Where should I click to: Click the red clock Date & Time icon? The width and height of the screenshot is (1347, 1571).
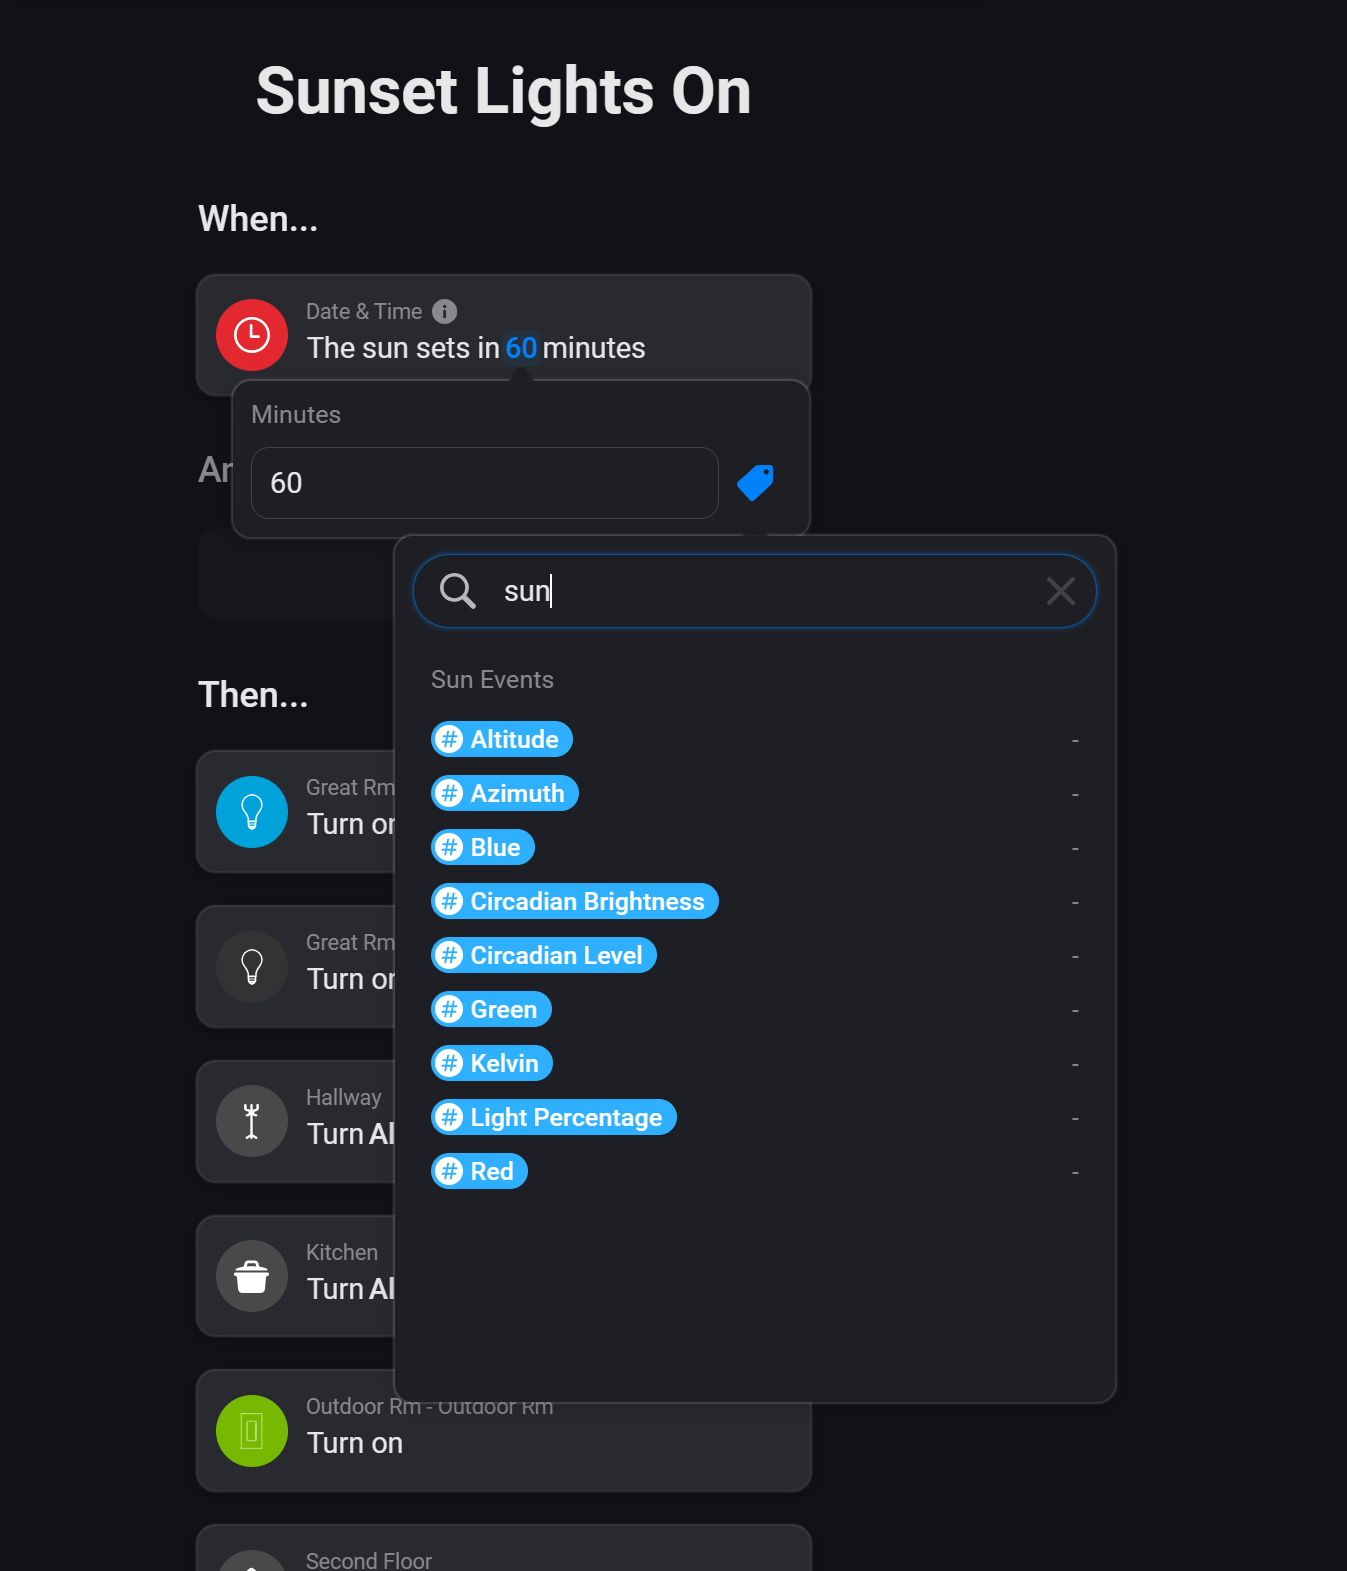[x=252, y=335]
